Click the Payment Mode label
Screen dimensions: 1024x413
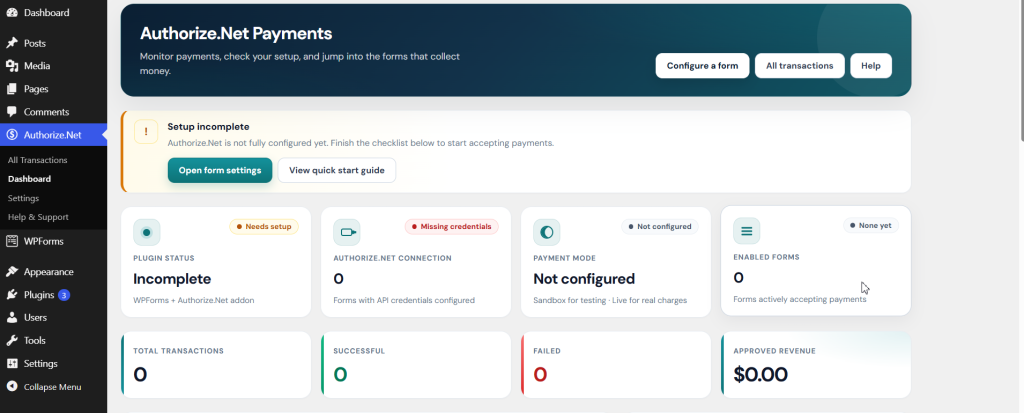564,258
